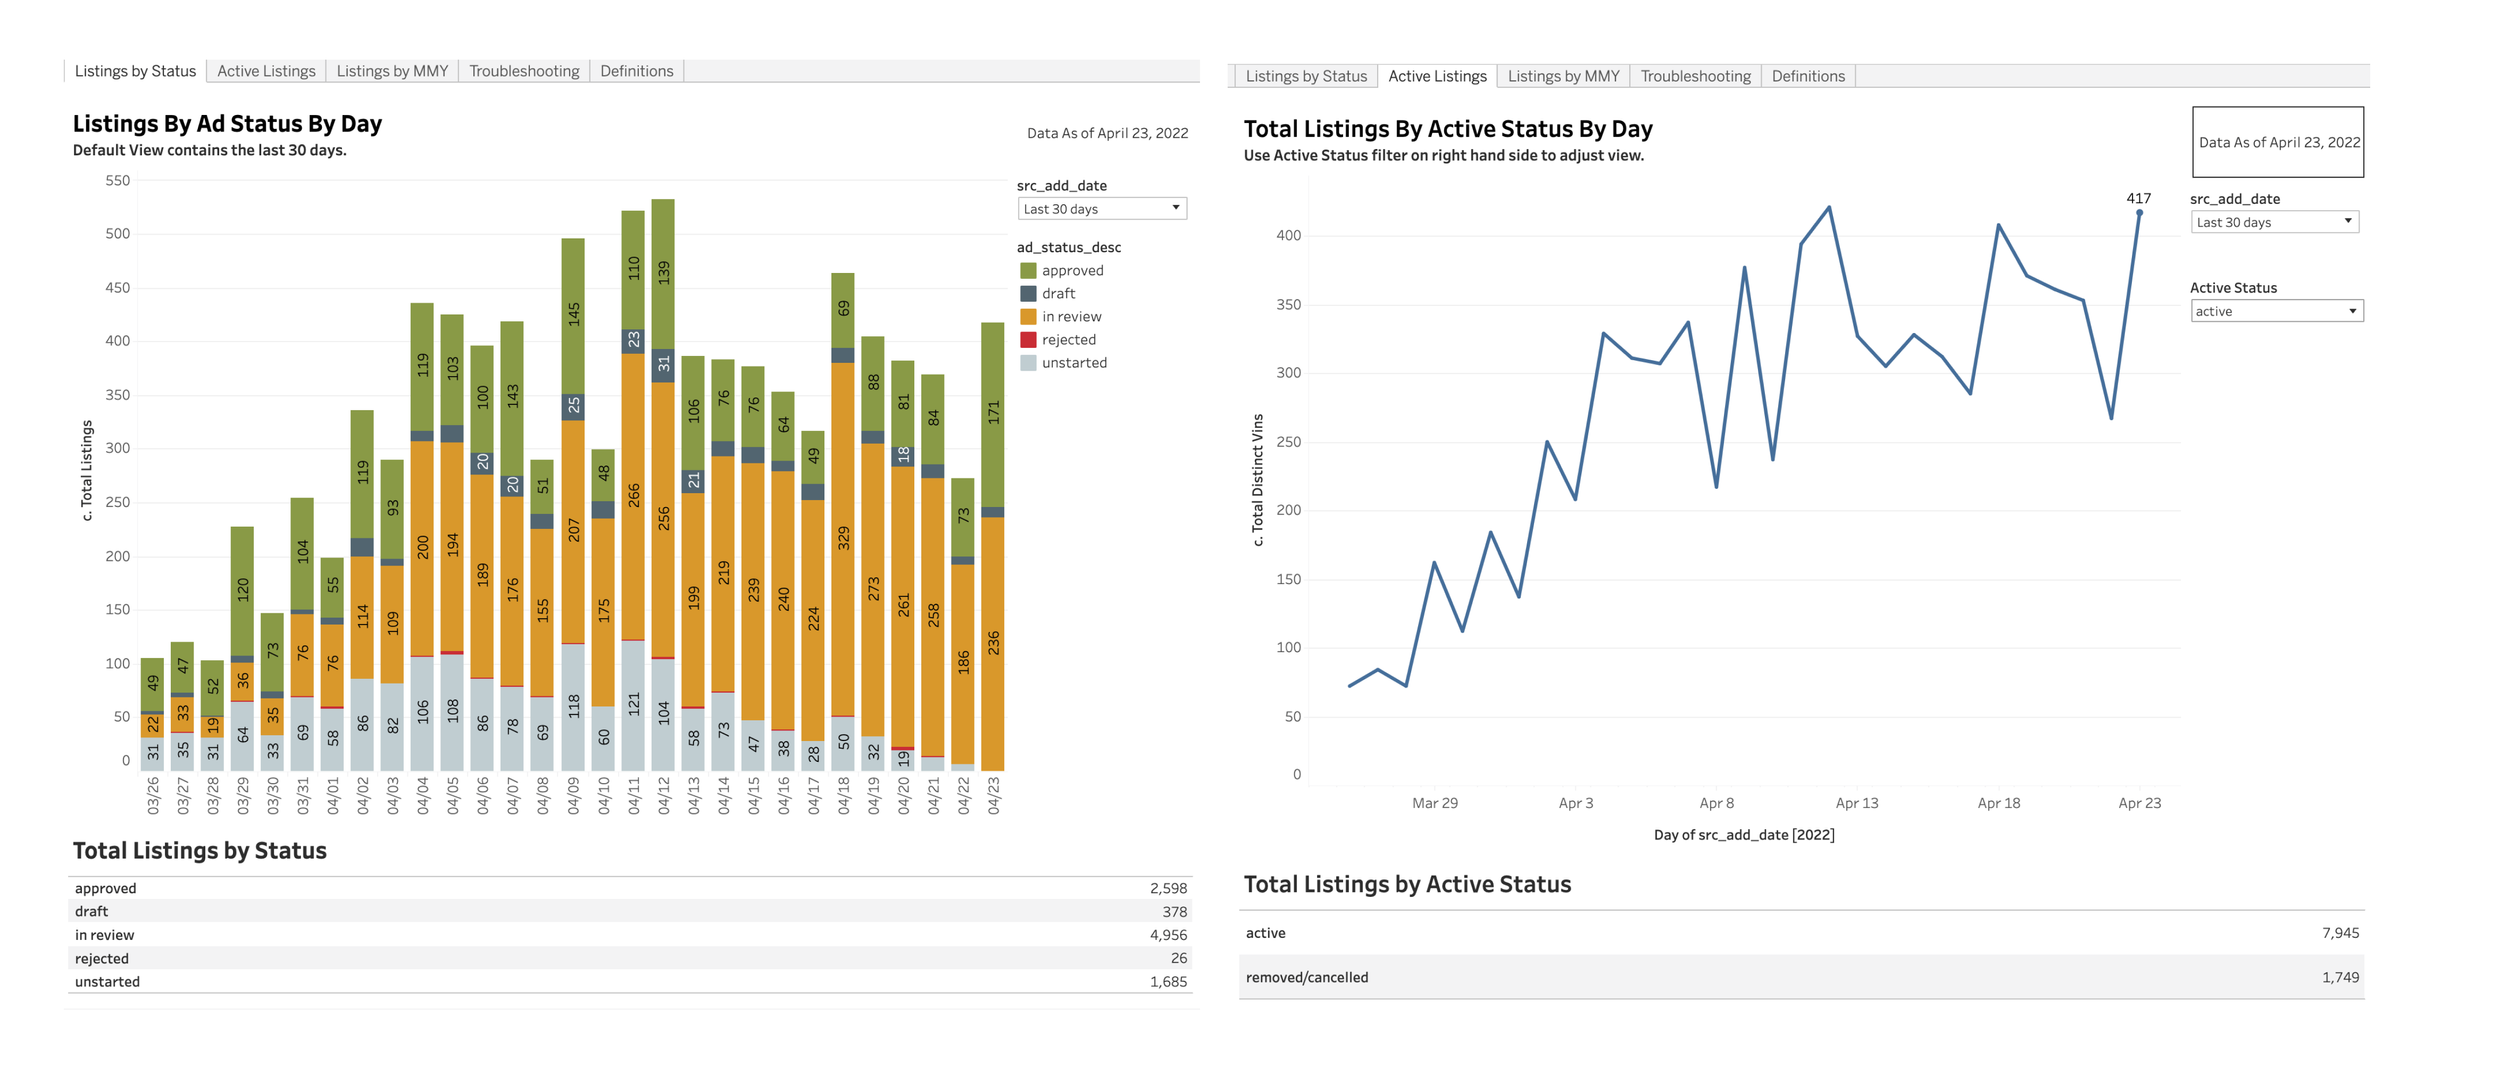Click the 04/04 bar's 200 in review segment

click(x=422, y=548)
